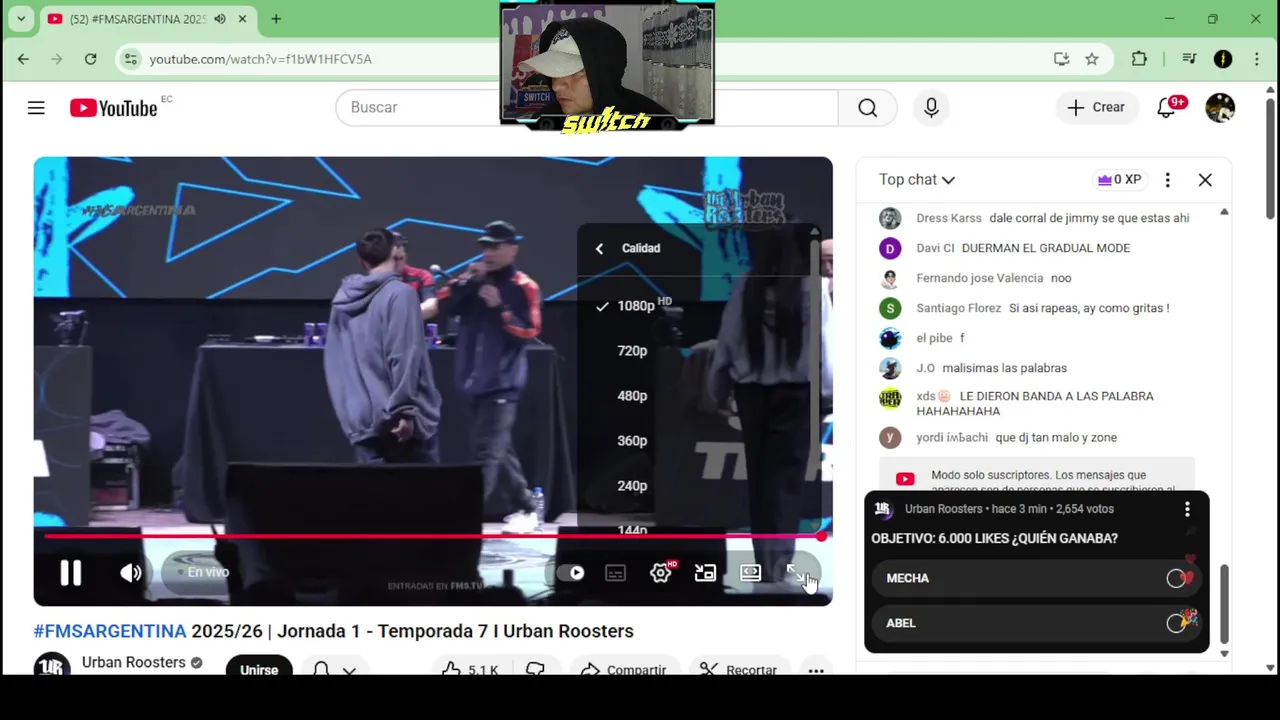The height and width of the screenshot is (720, 1280).
Task: Open the chat three-dot options menu
Action: 1167,180
